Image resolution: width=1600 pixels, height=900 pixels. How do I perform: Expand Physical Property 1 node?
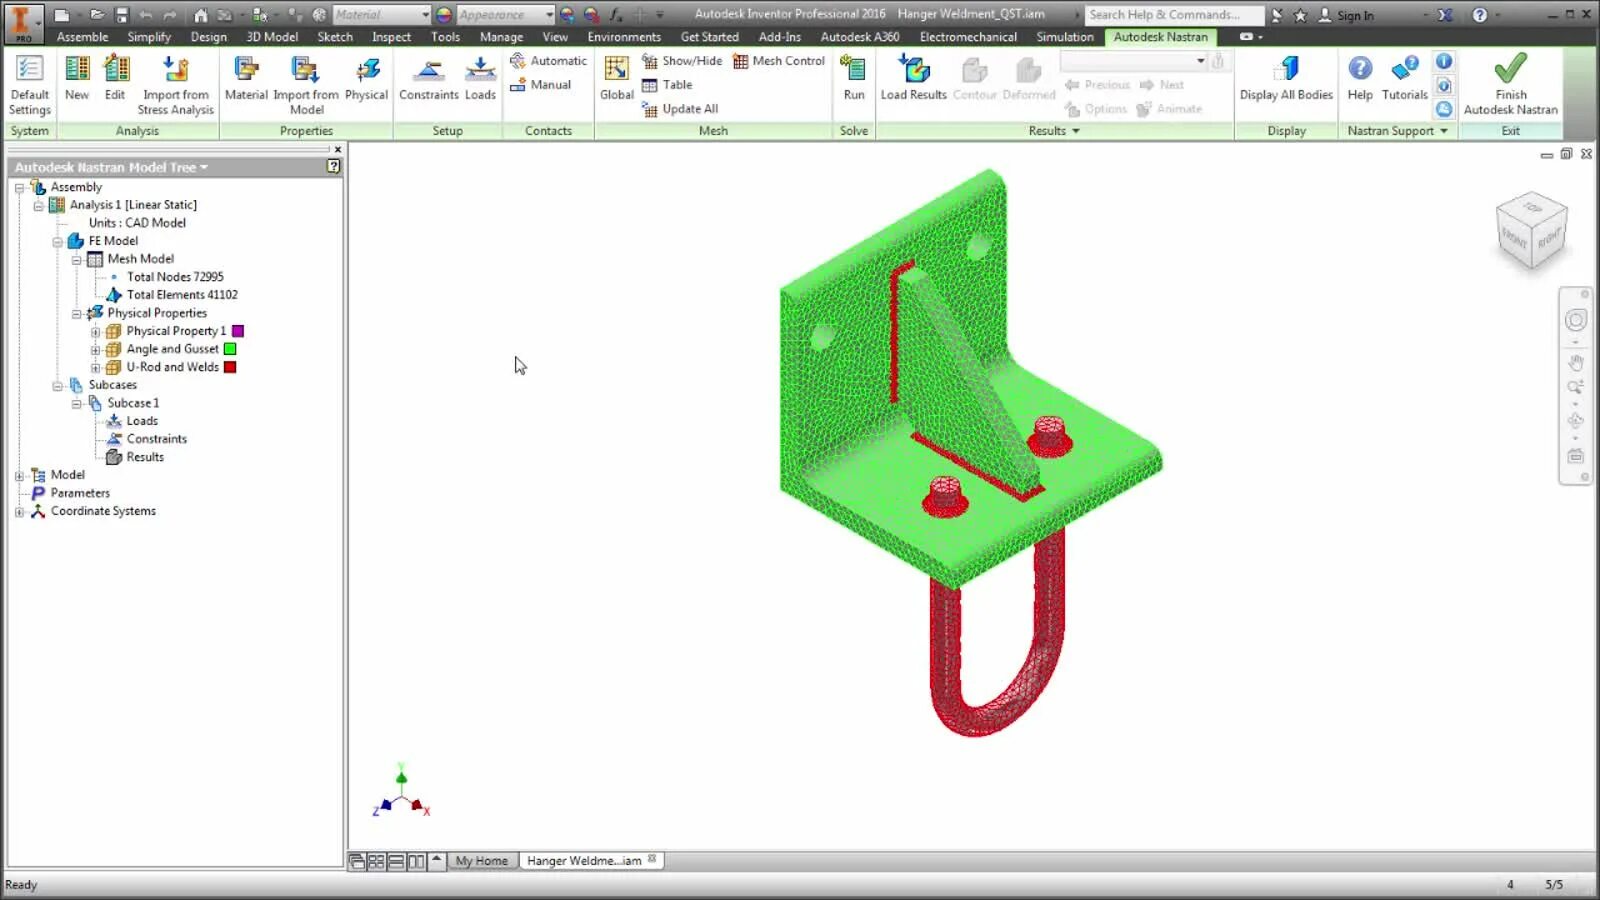pos(95,331)
